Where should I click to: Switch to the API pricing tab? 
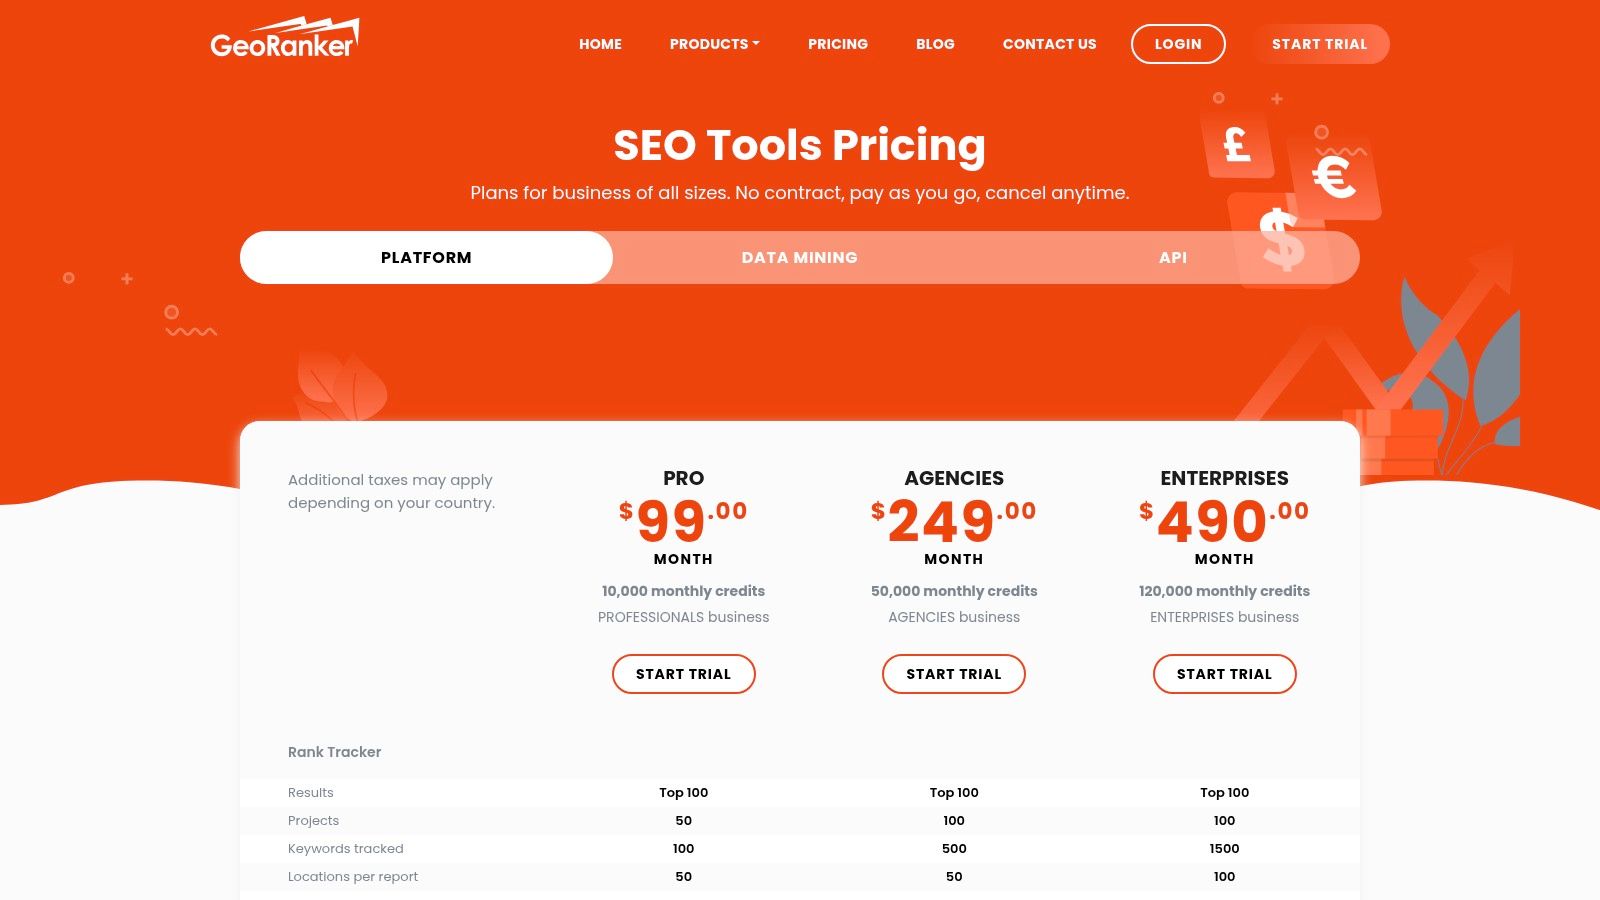pyautogui.click(x=1172, y=258)
